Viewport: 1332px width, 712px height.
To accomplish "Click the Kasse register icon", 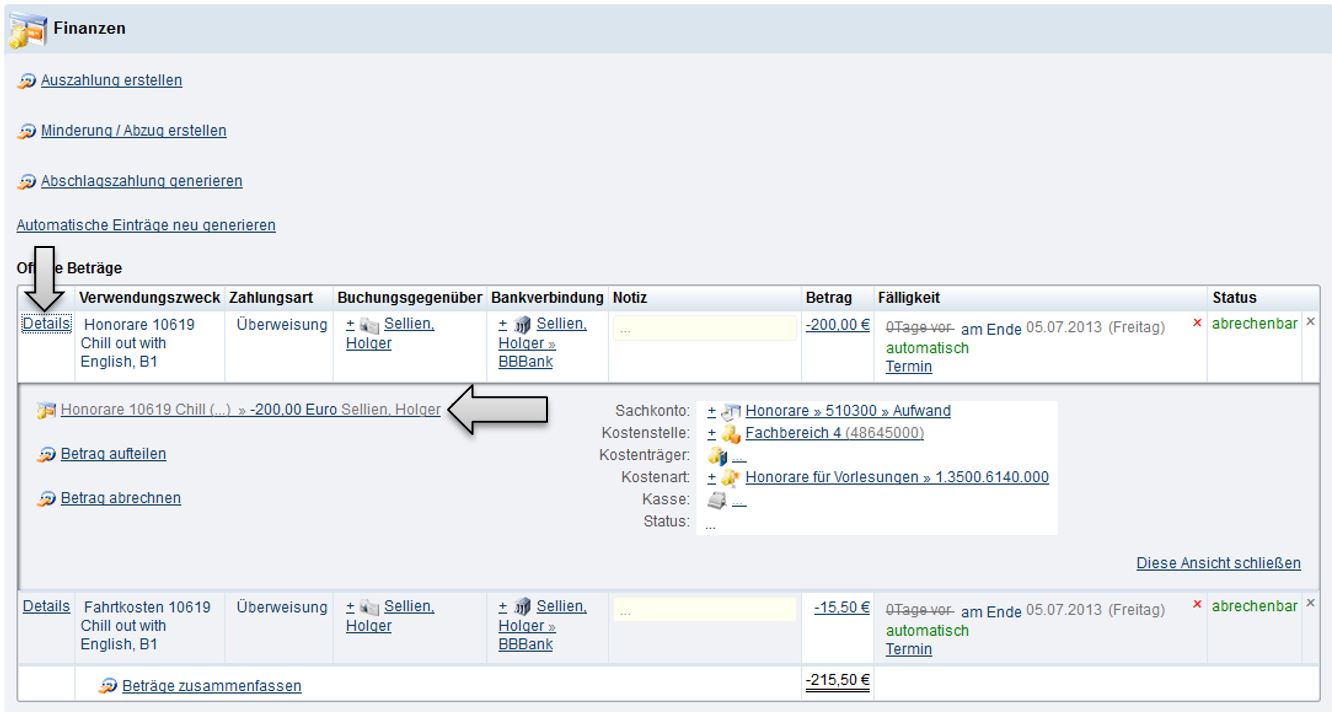I will (717, 500).
